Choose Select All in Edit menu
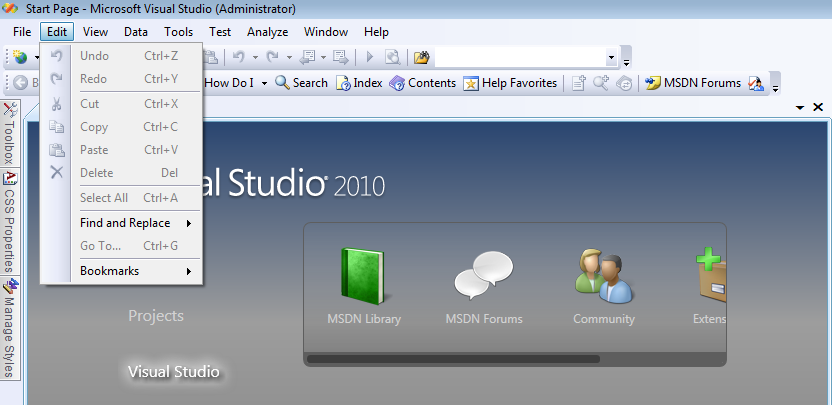Viewport: 832px width, 405px height. (122, 197)
